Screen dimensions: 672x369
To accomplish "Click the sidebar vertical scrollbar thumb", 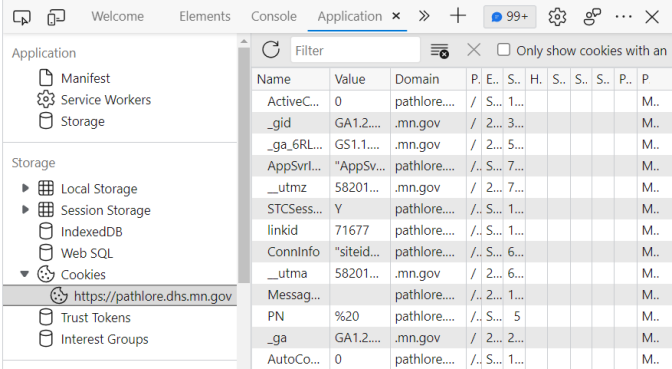I will click(x=244, y=165).
